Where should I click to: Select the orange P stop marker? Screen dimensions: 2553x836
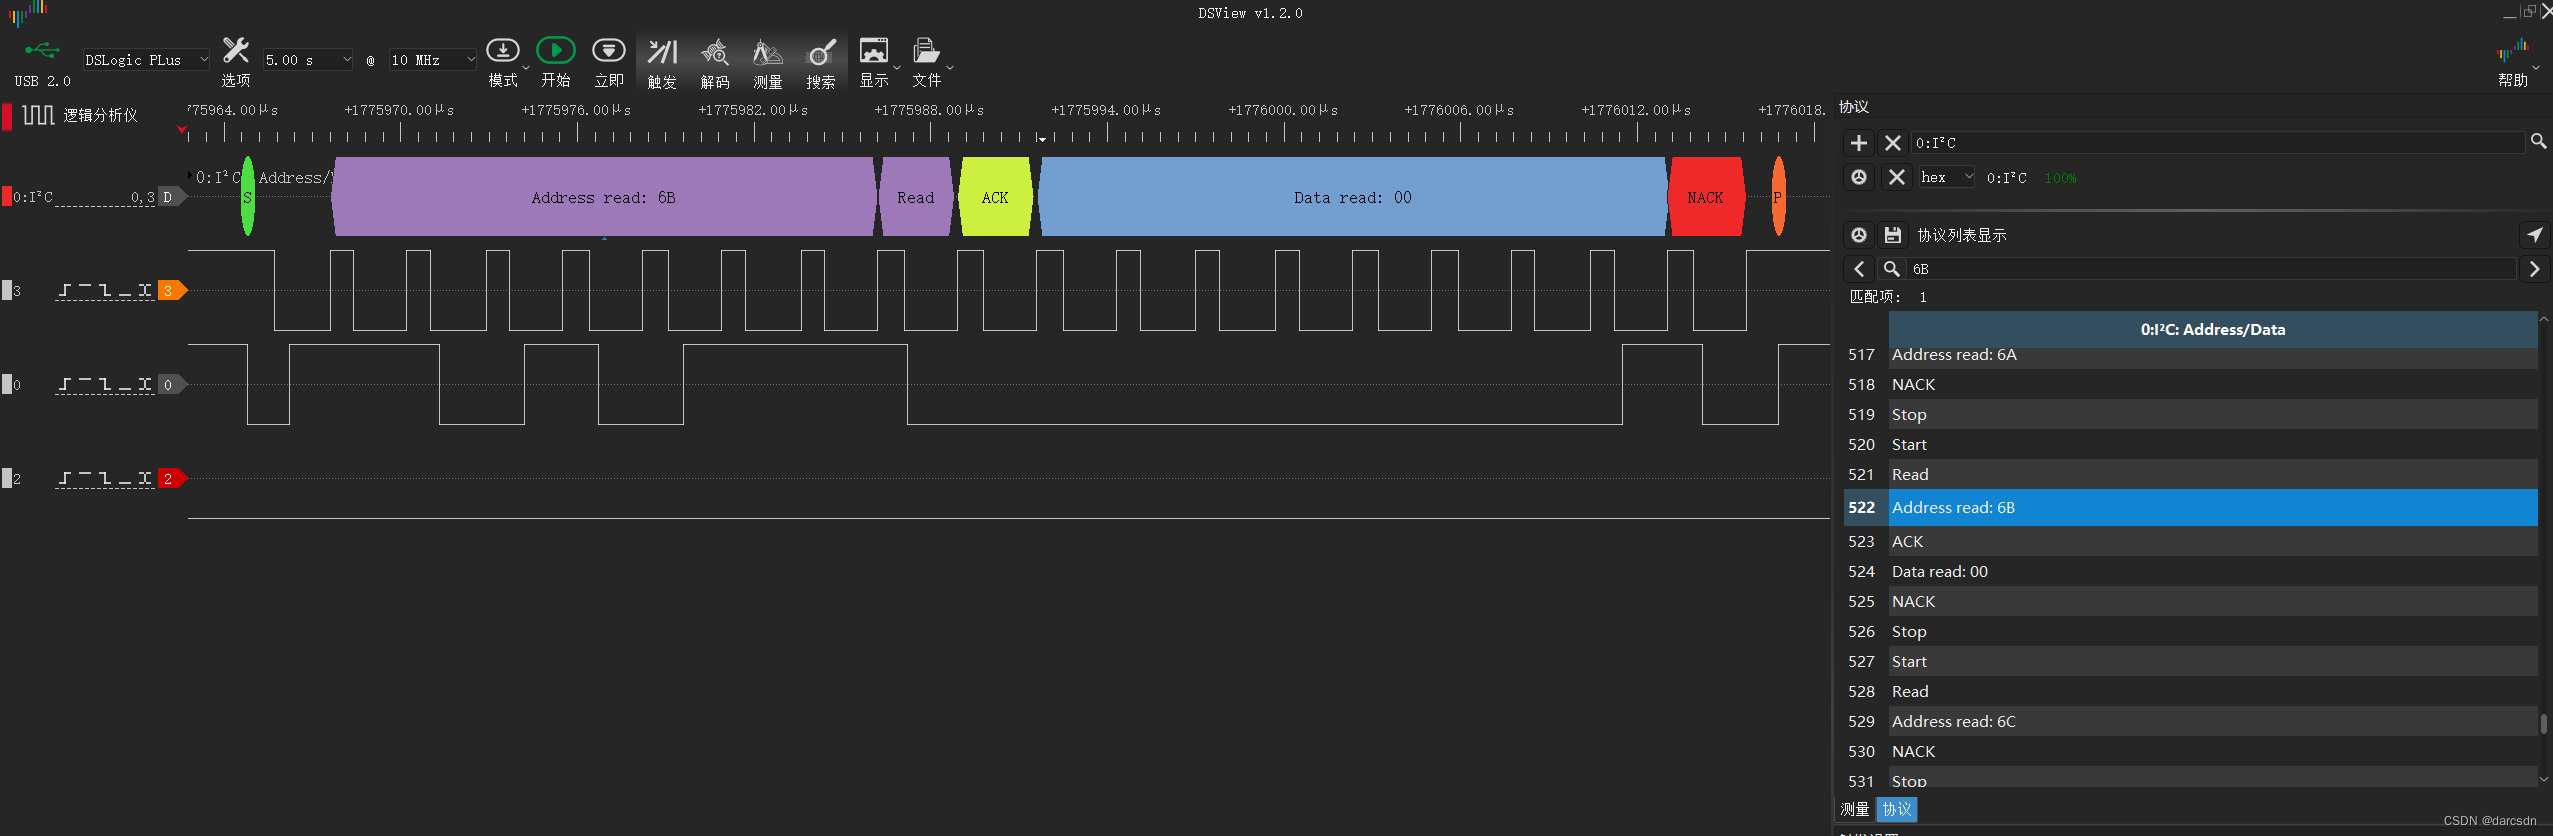coord(1777,197)
